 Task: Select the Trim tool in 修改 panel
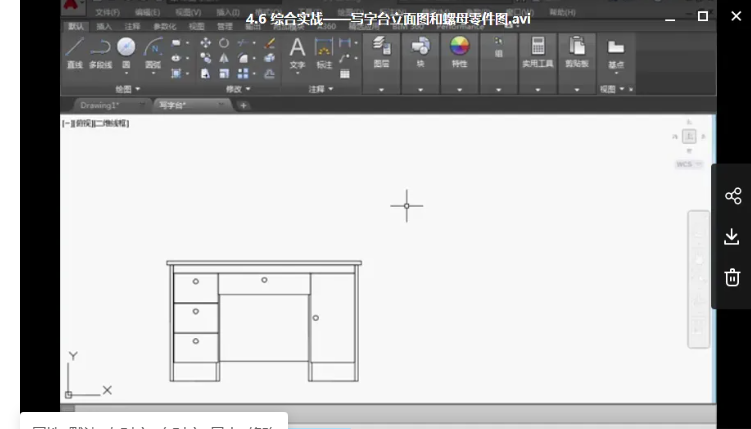pyautogui.click(x=242, y=43)
